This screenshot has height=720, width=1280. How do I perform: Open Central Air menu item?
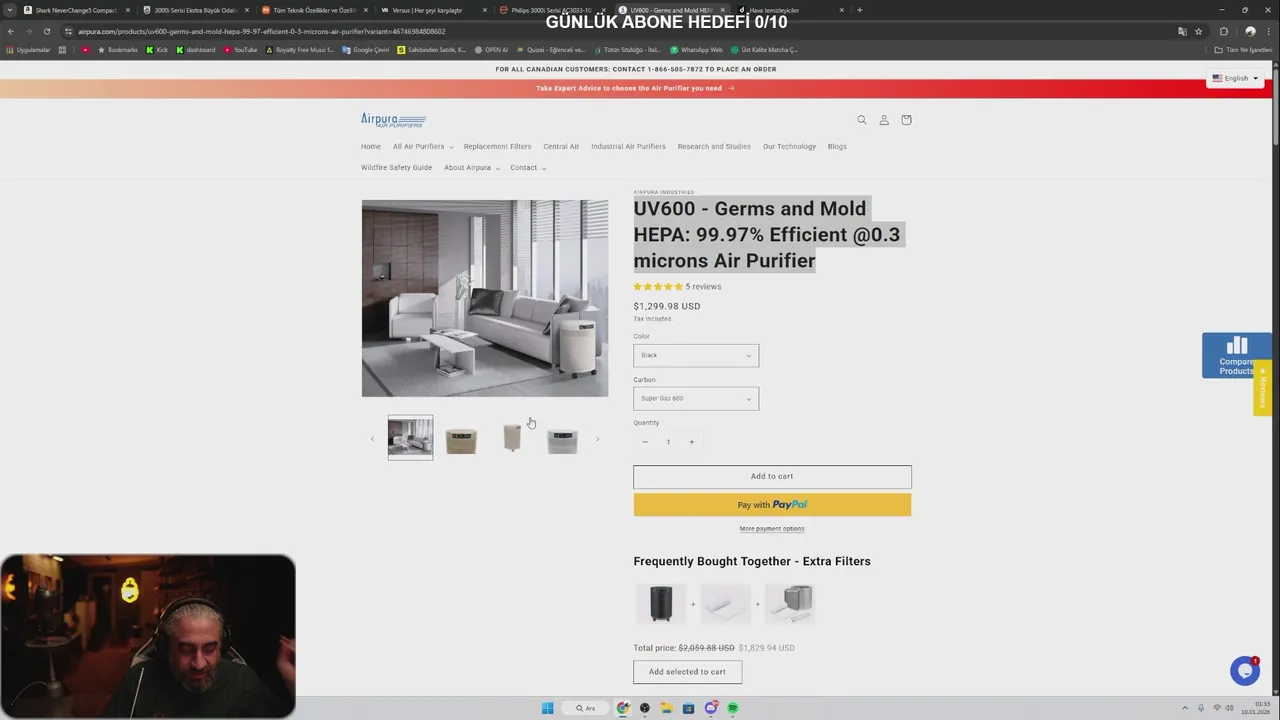pos(561,147)
